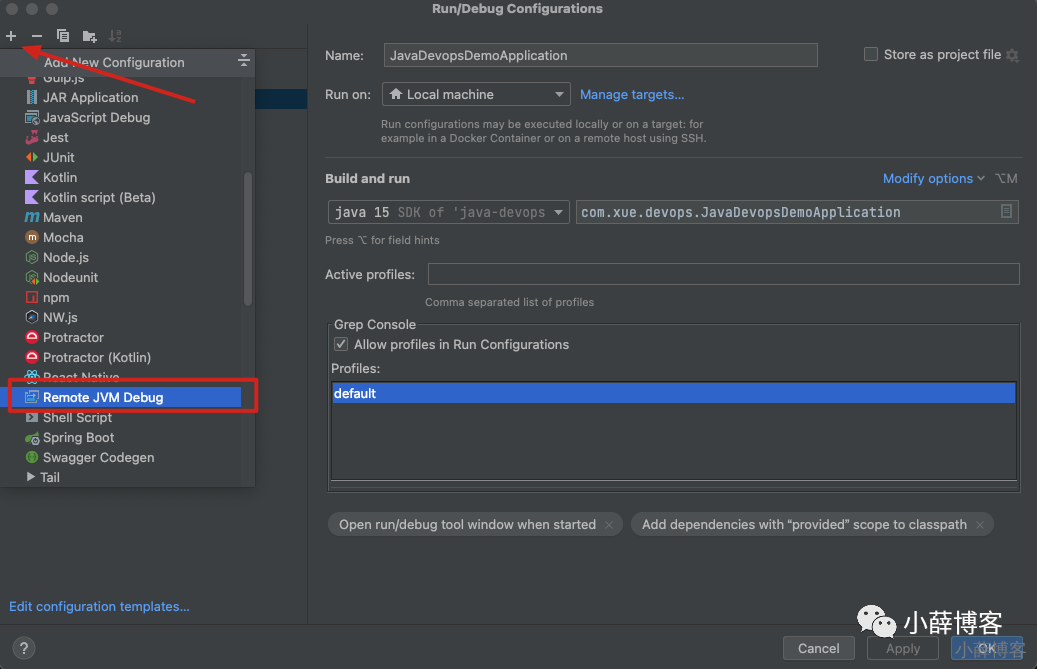Click the Protractor (Kotlin) icon

[x=32, y=357]
